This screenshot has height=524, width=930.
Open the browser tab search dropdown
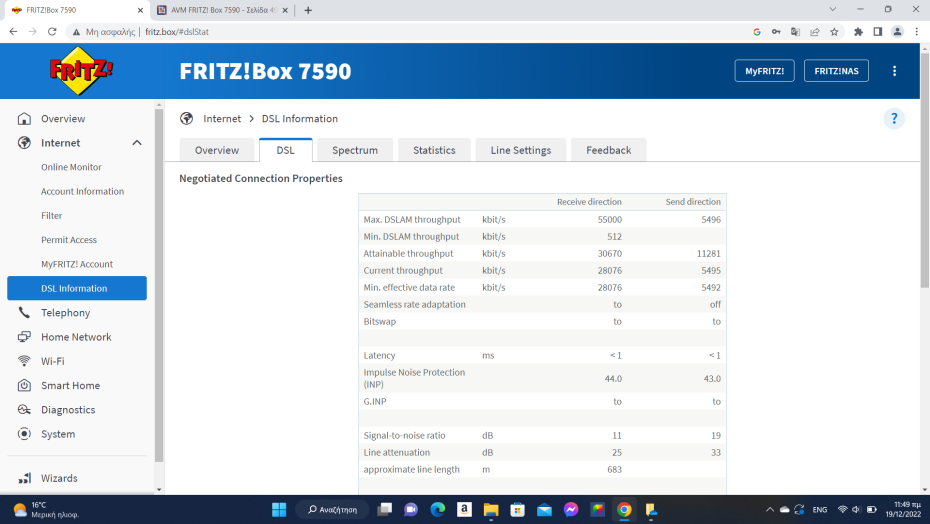[x=833, y=9]
